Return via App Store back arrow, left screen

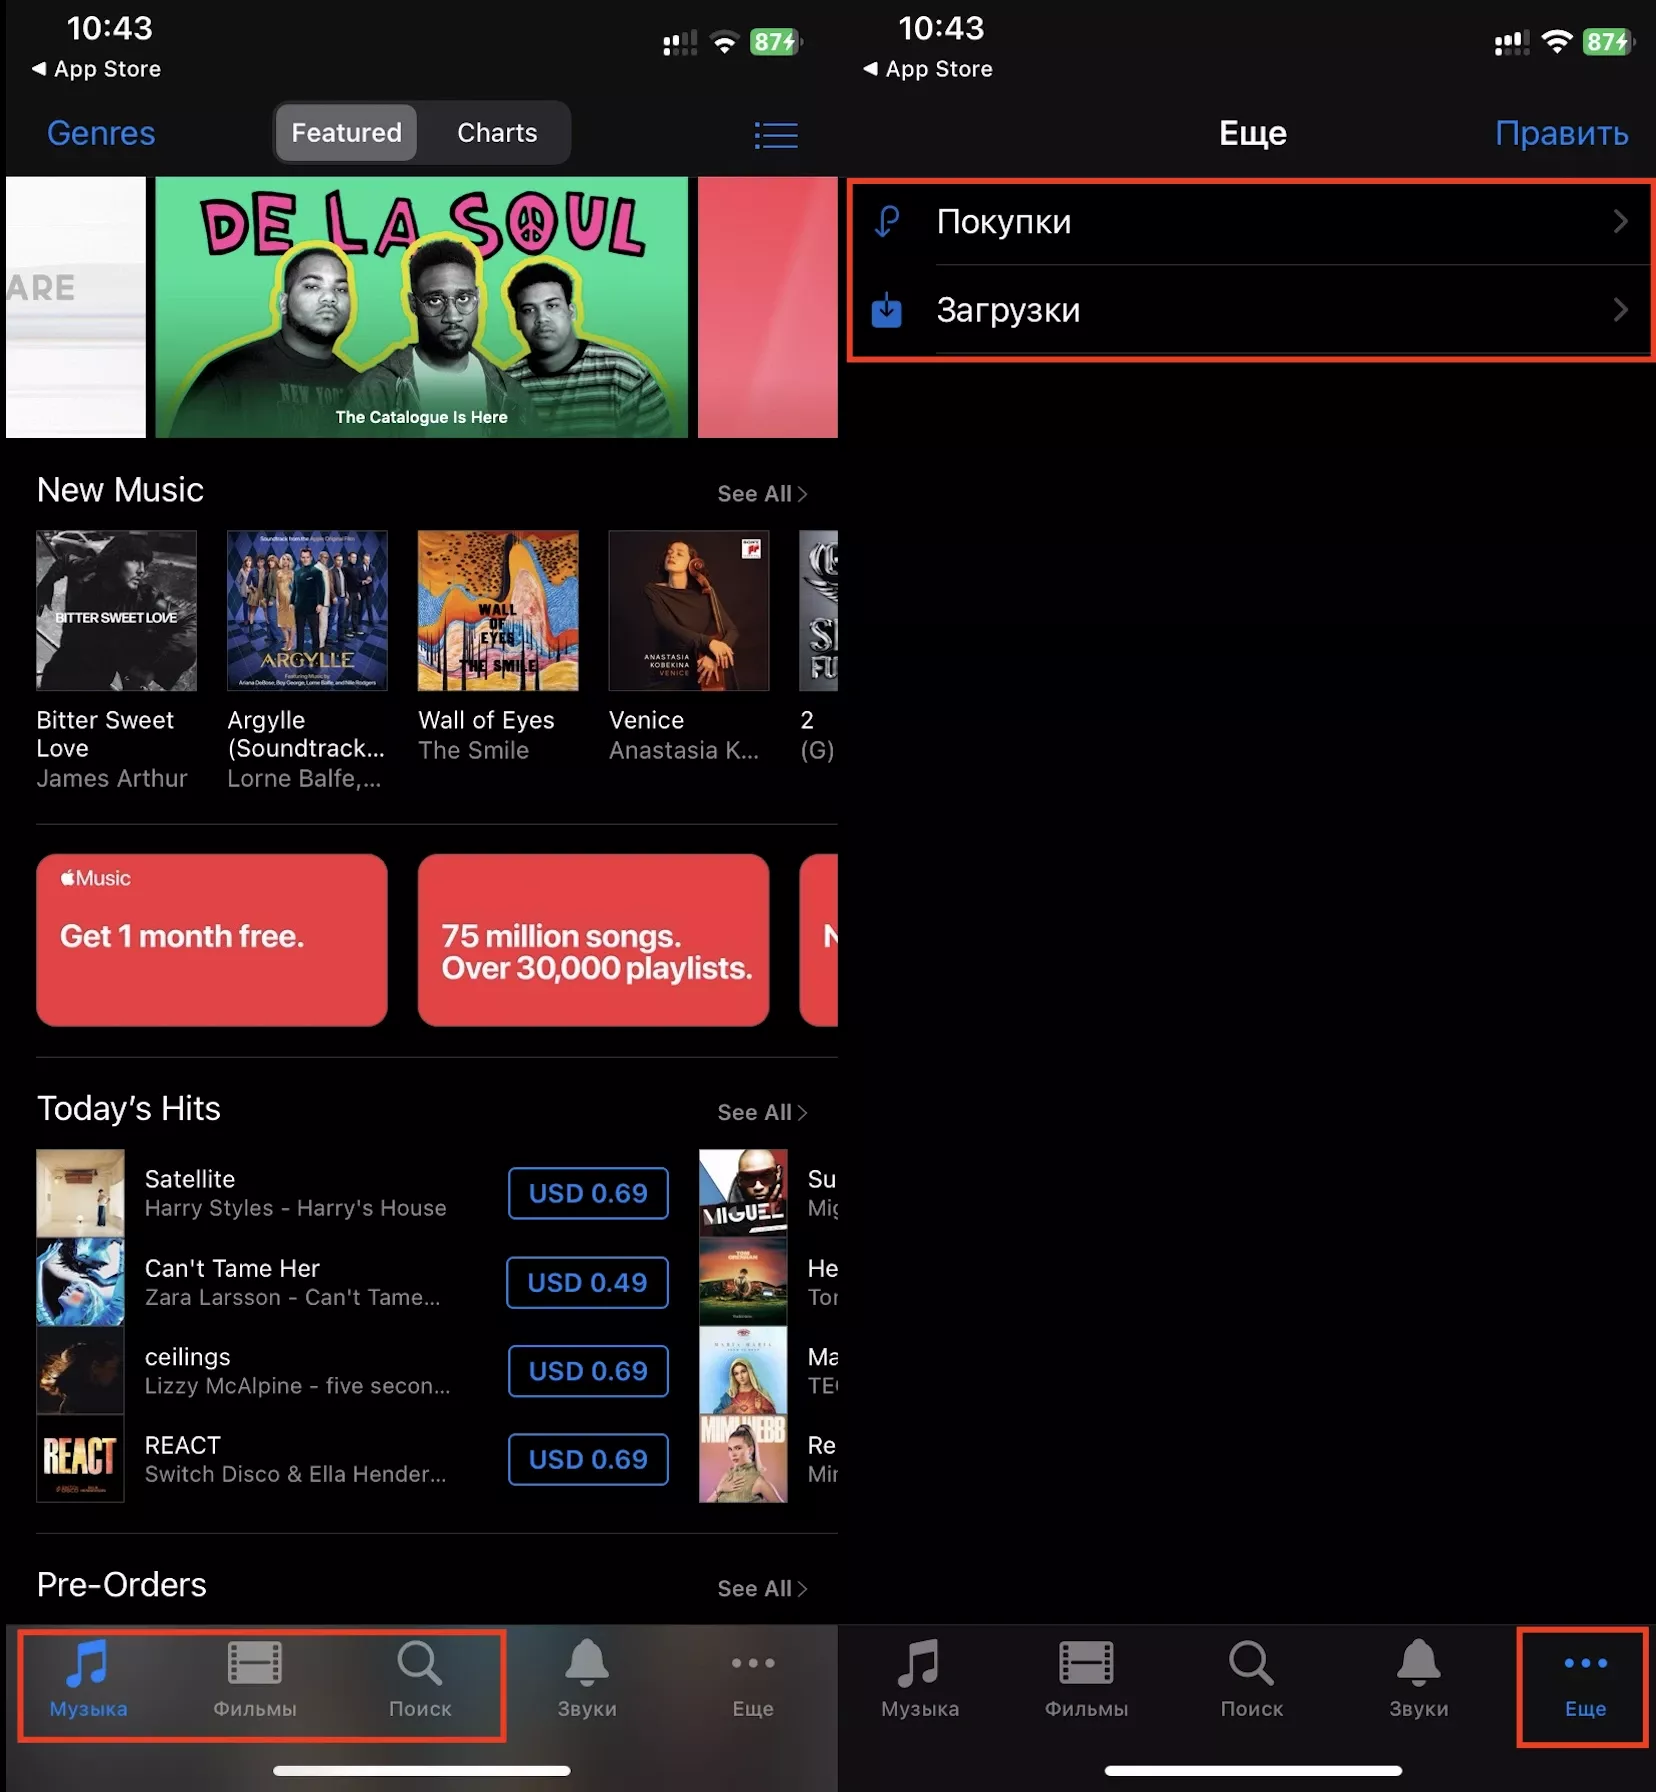point(96,69)
